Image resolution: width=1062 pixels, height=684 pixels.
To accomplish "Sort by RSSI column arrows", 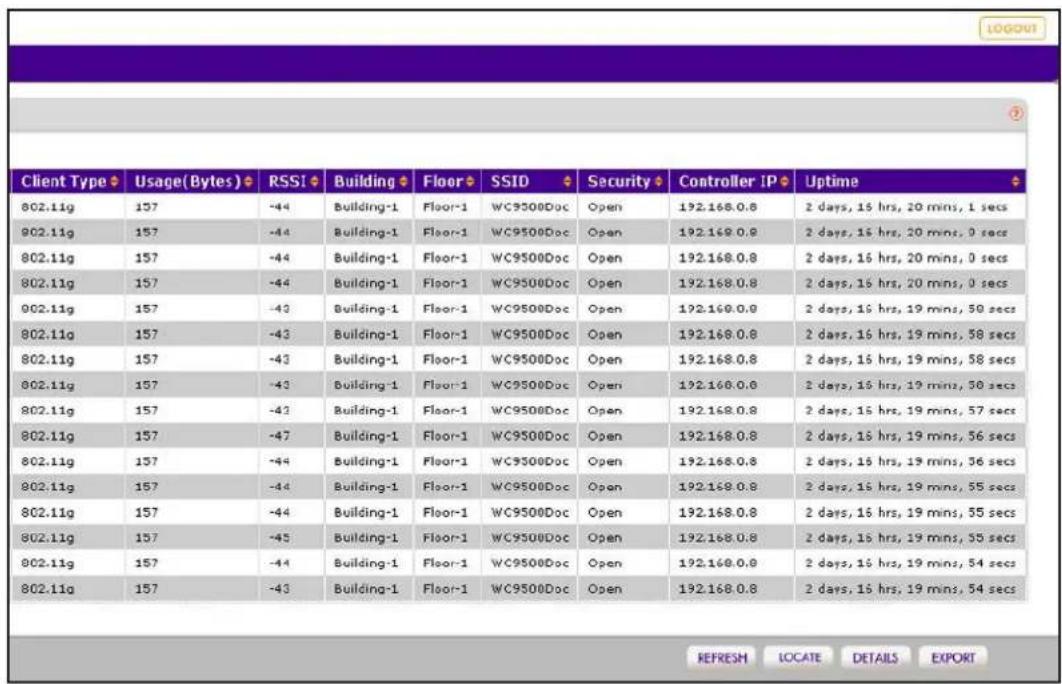I will coord(314,181).
